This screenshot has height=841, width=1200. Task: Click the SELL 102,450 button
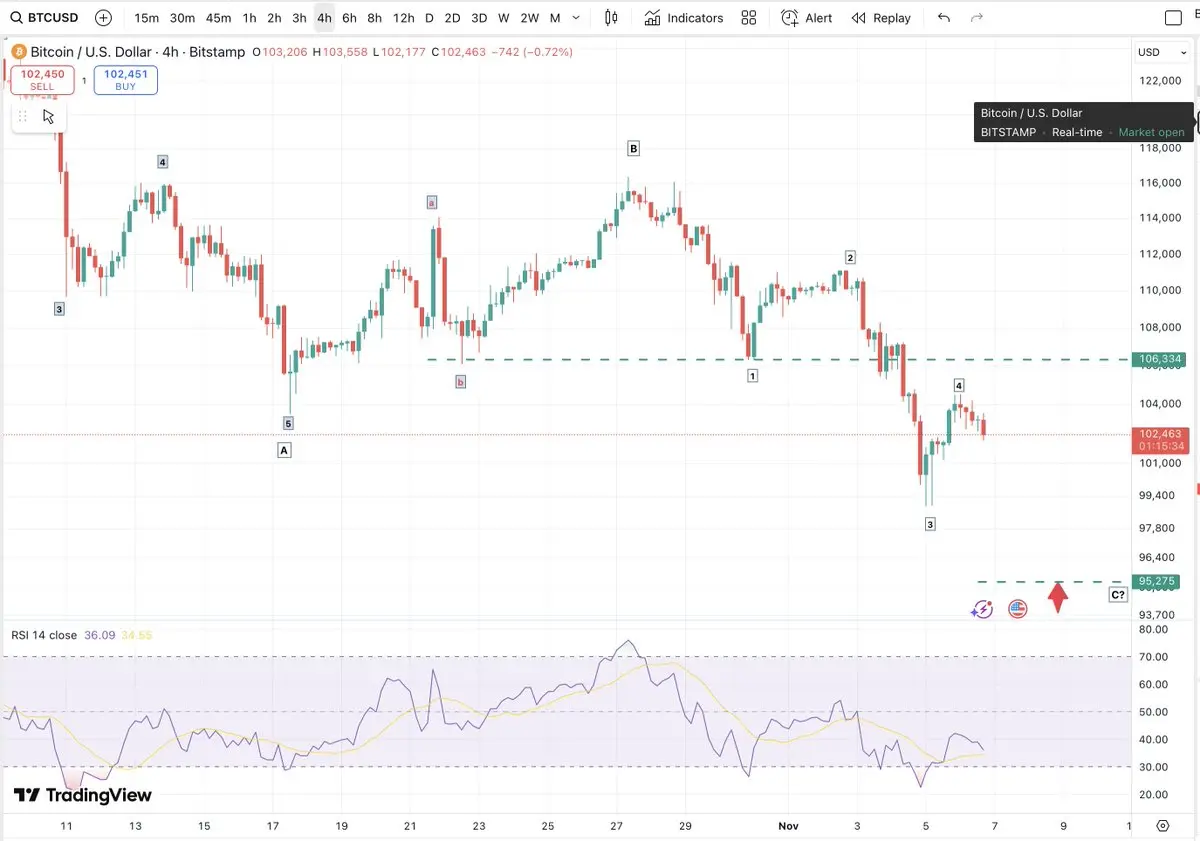click(42, 80)
